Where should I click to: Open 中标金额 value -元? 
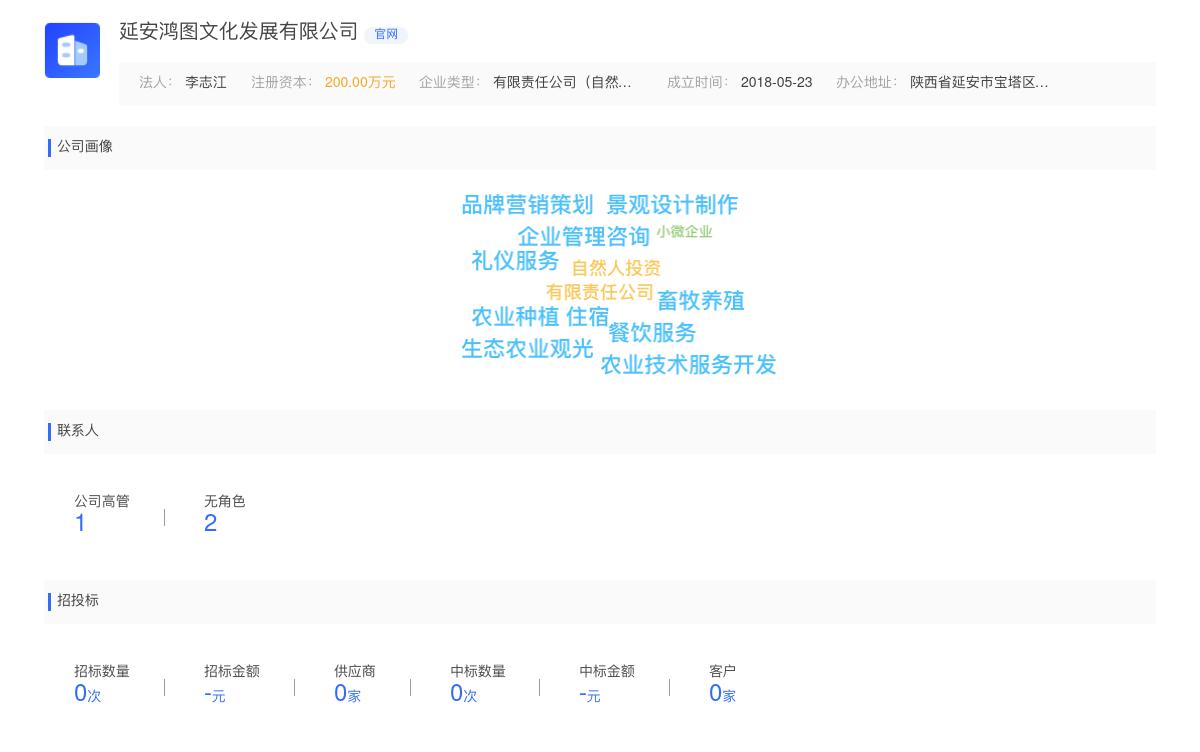point(589,694)
